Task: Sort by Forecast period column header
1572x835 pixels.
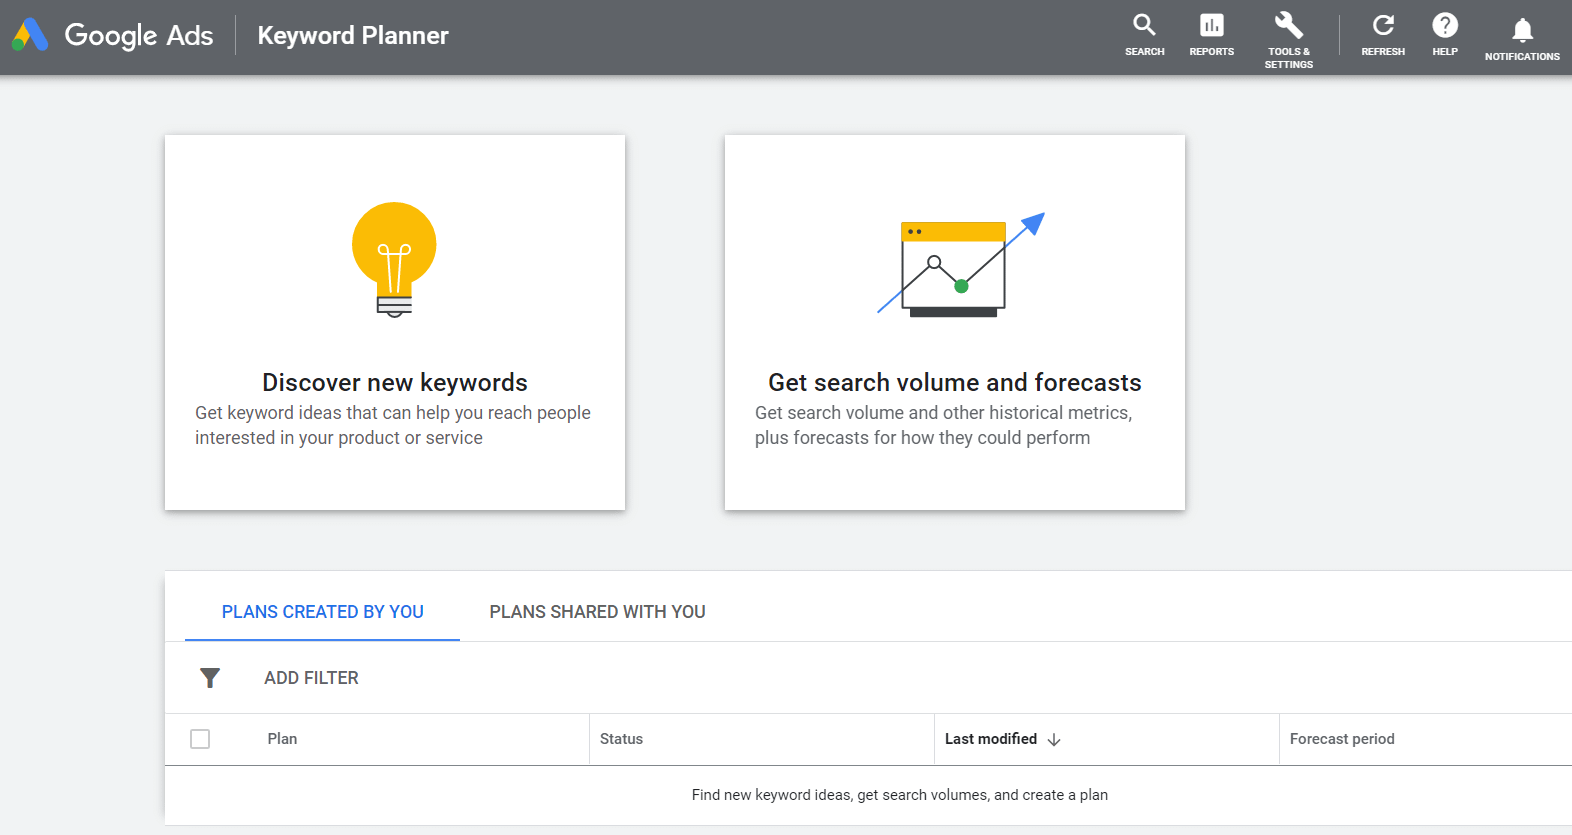Action: (1342, 739)
